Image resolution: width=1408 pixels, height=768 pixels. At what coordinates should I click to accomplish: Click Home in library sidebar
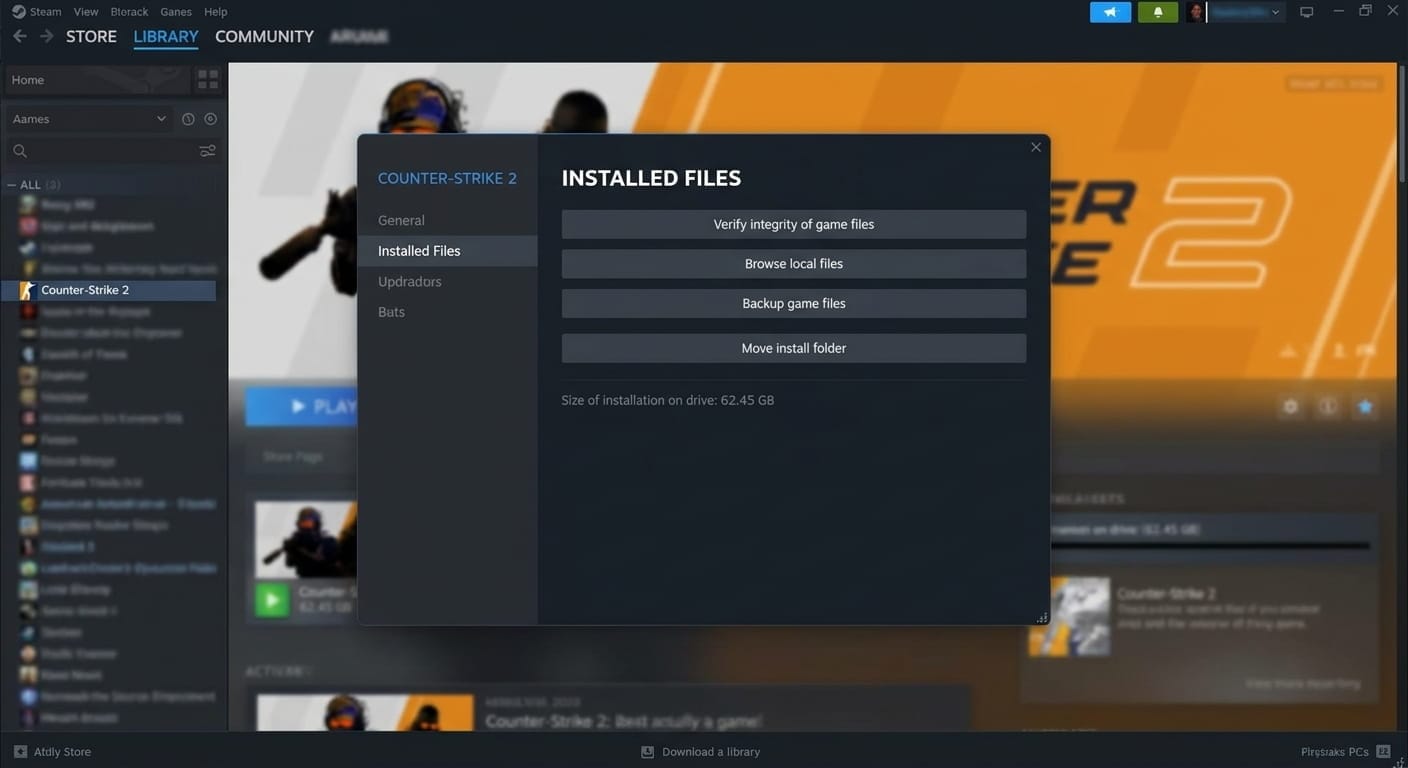tap(97, 80)
